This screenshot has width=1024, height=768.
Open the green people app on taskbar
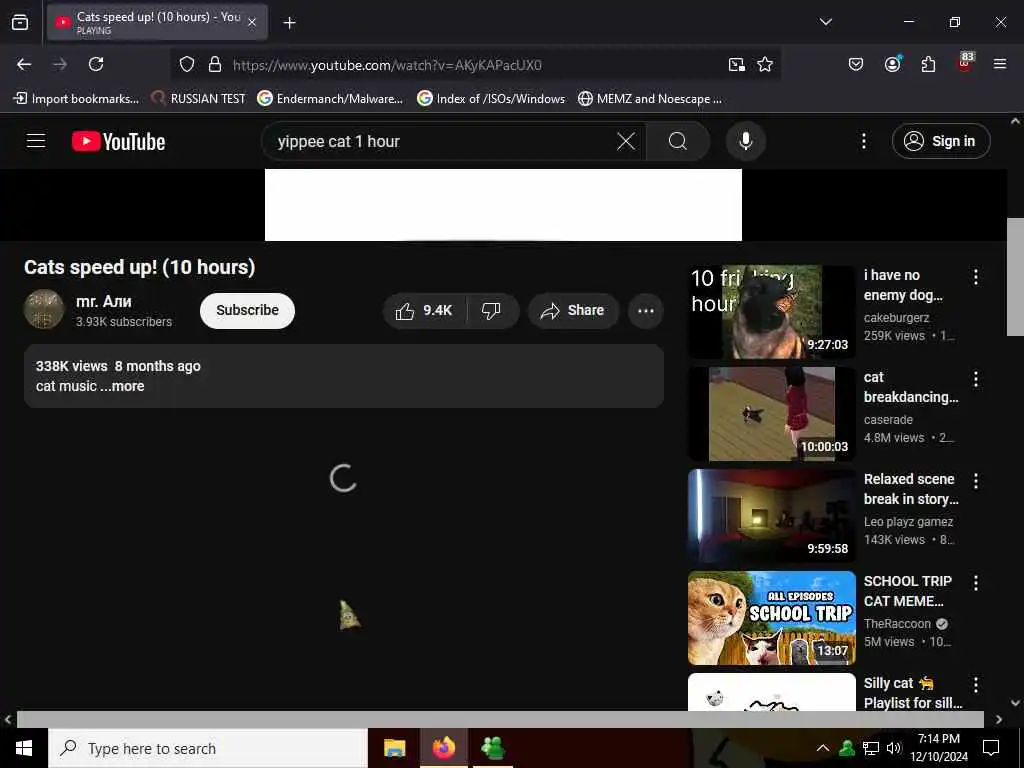coord(492,748)
